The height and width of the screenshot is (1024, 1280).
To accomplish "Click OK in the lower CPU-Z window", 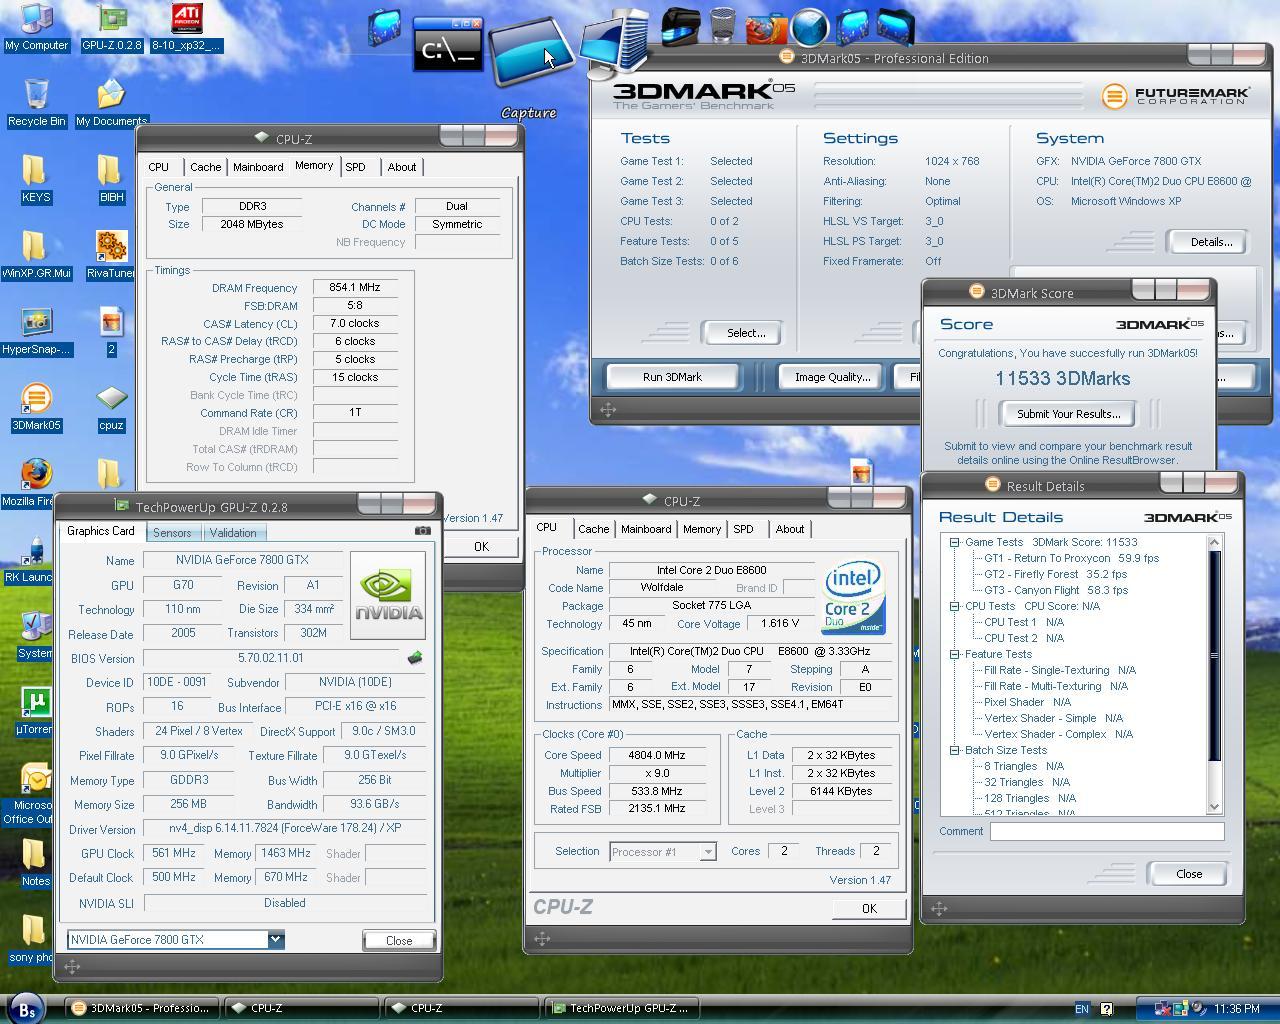I will click(x=869, y=908).
